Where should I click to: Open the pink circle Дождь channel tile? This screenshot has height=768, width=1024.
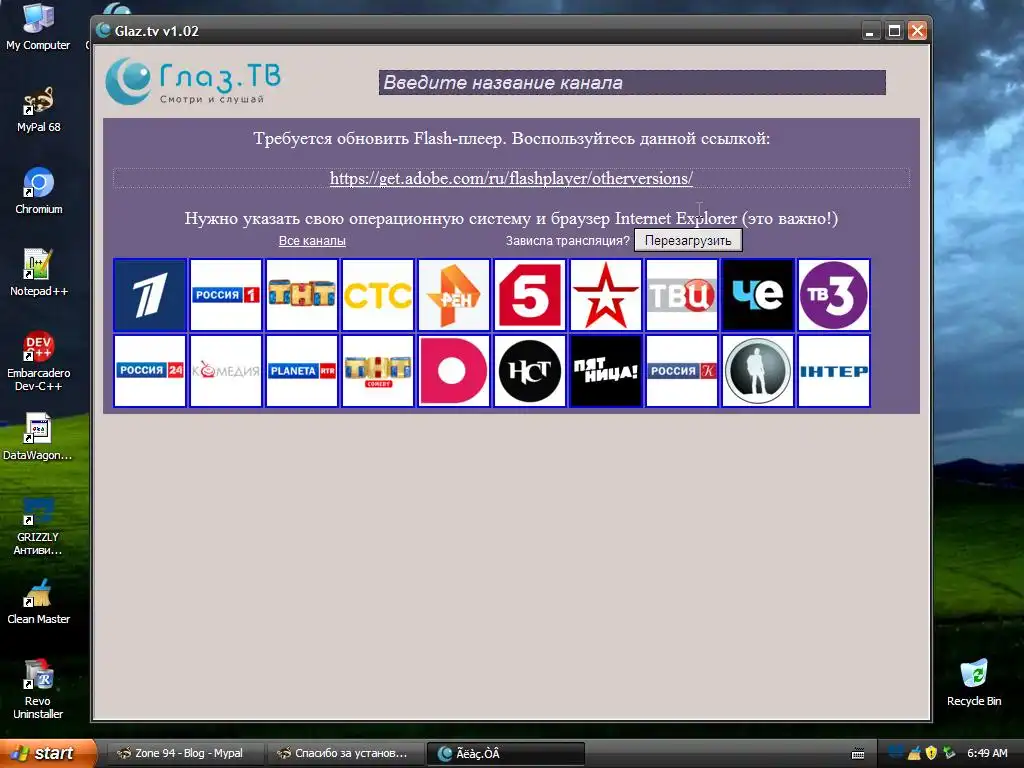coord(454,371)
